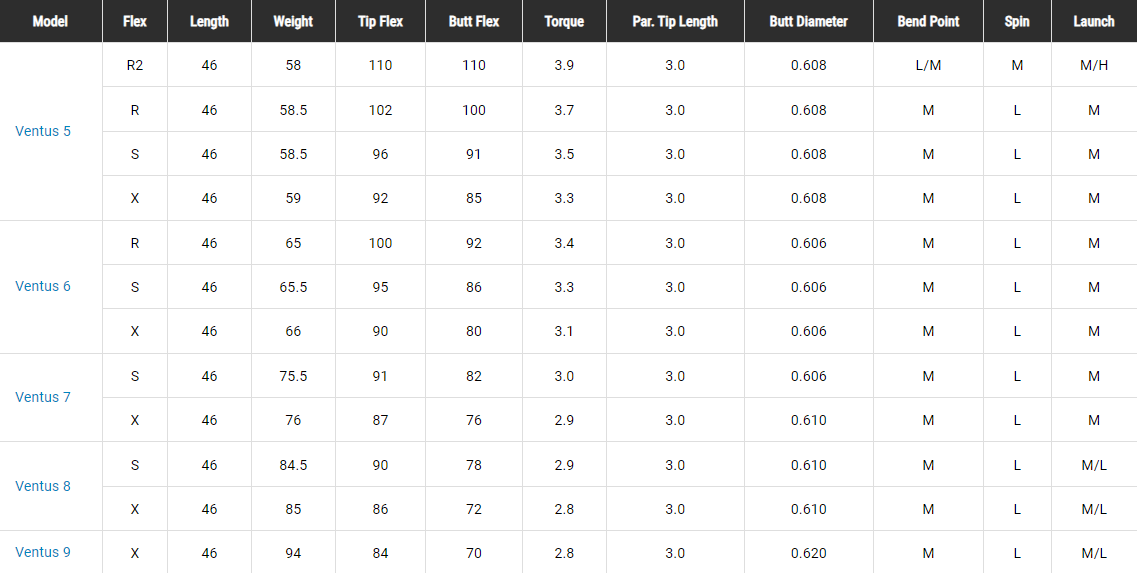Go to the Ventus 8 model page
This screenshot has height=573, width=1137.
43,486
